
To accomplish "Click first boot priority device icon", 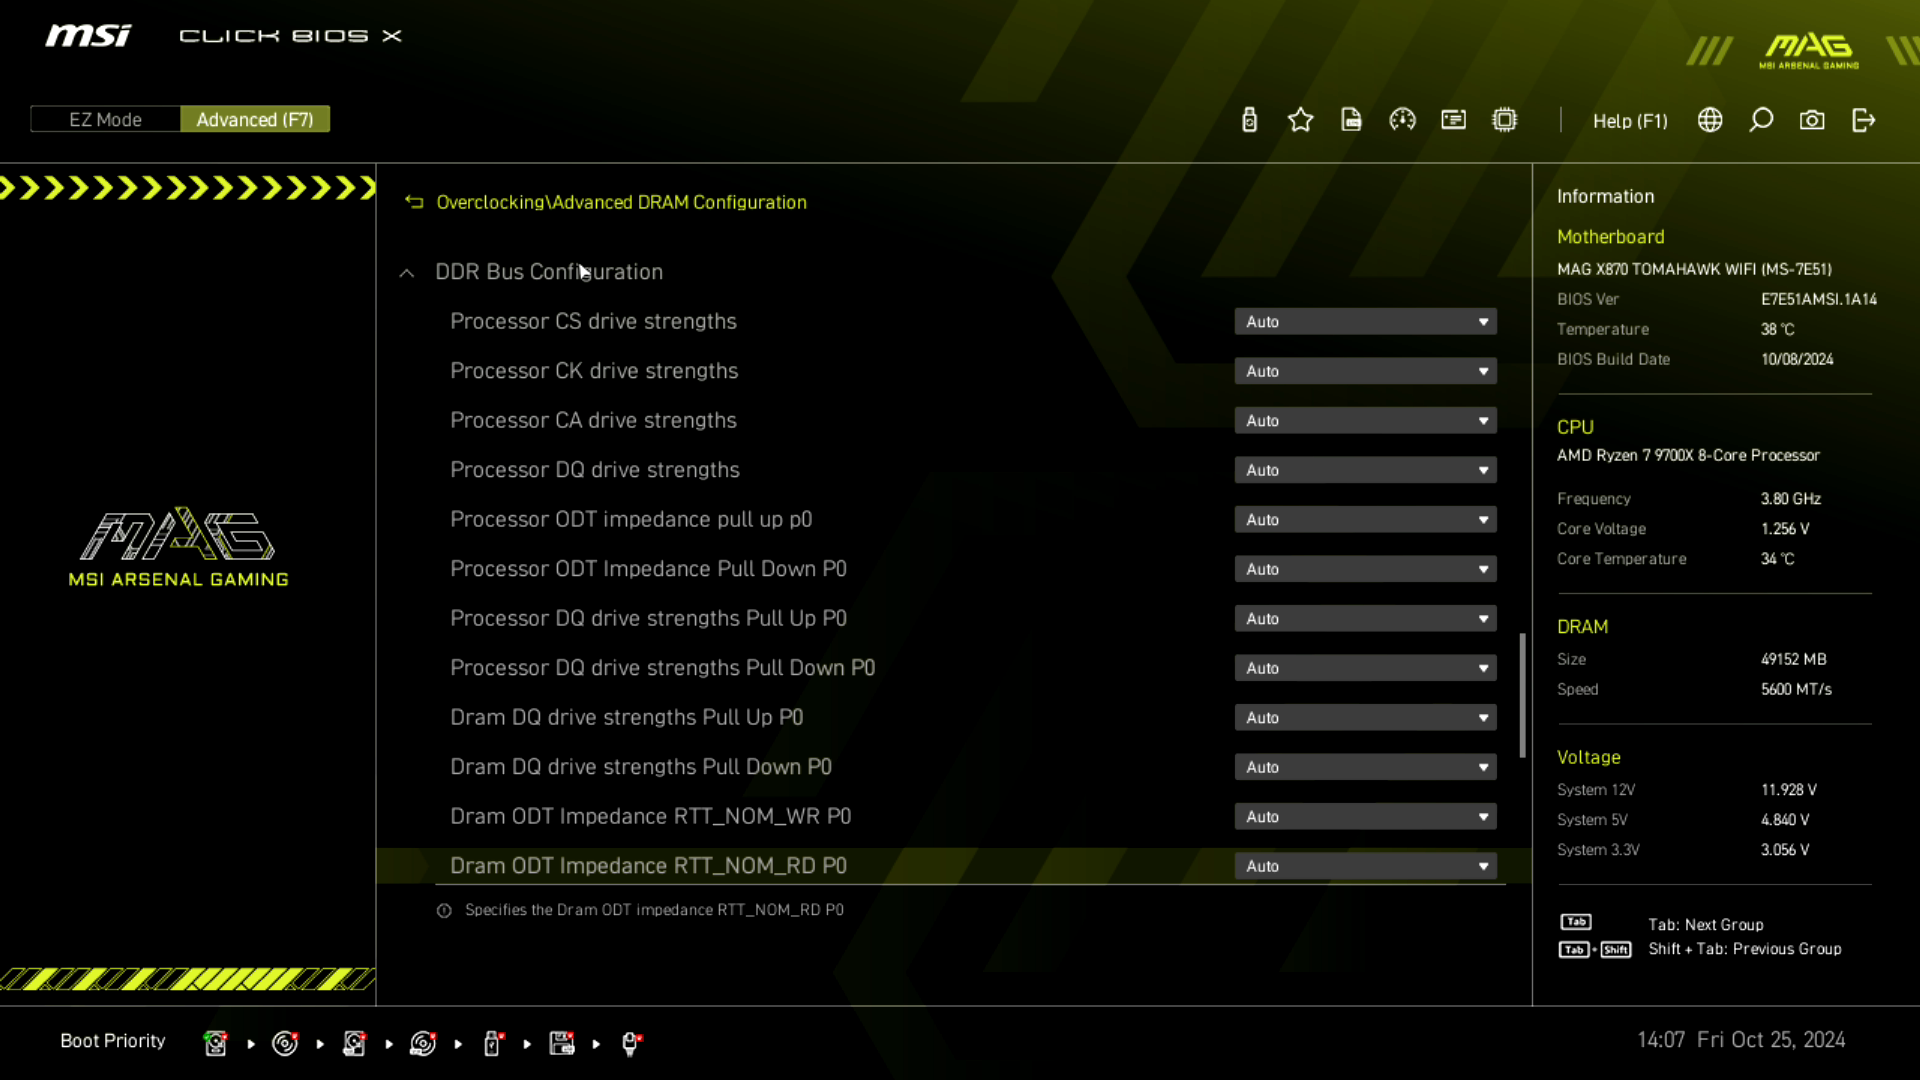I will pos(215,1043).
